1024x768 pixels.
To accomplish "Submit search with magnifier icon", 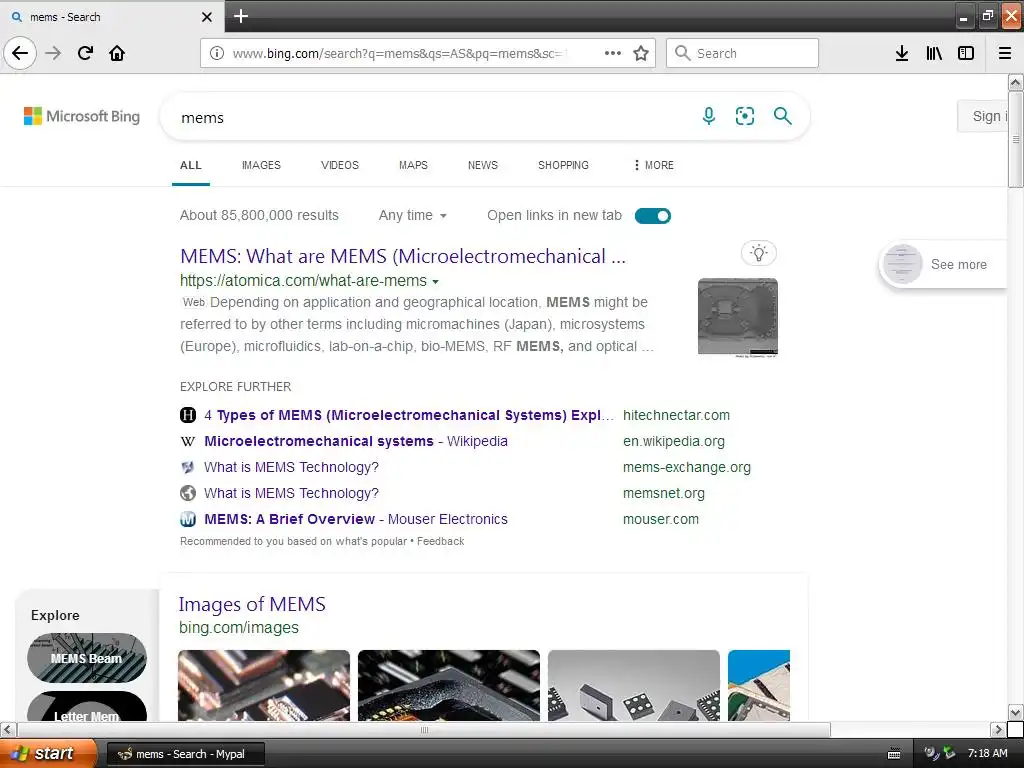I will pyautogui.click(x=782, y=116).
